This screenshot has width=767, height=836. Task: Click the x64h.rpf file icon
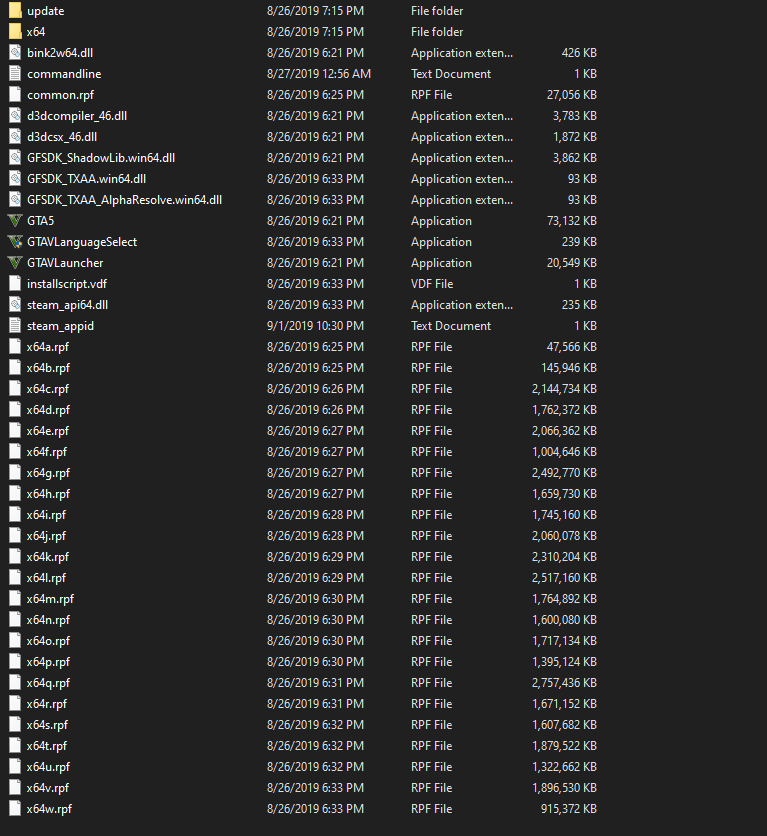click(15, 494)
